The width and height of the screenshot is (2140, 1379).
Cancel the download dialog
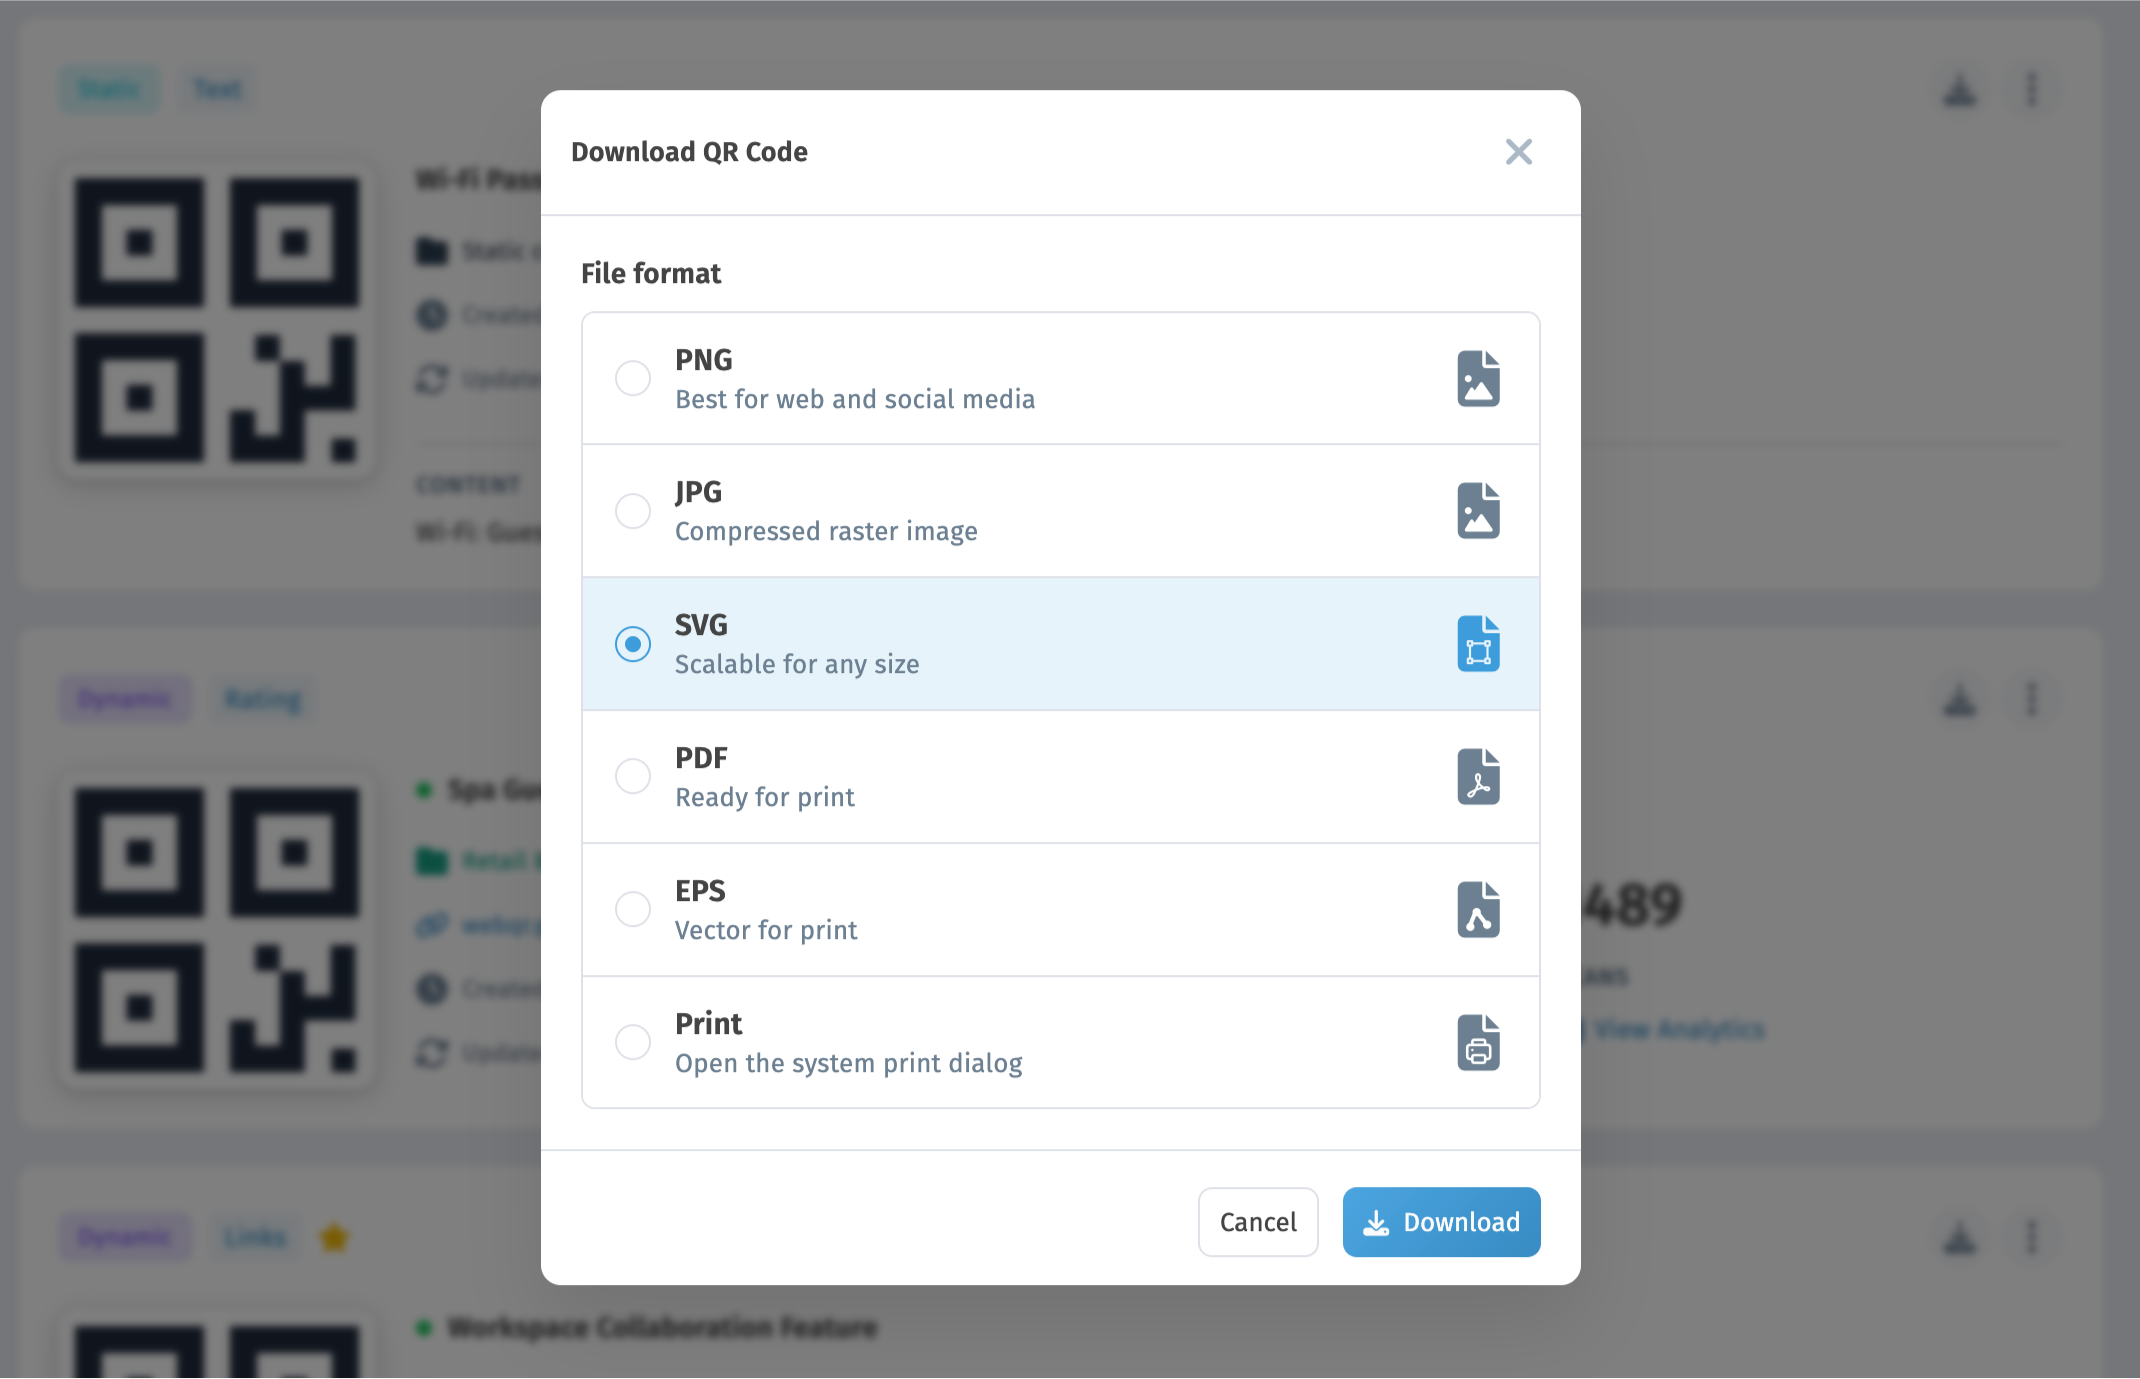1258,1223
